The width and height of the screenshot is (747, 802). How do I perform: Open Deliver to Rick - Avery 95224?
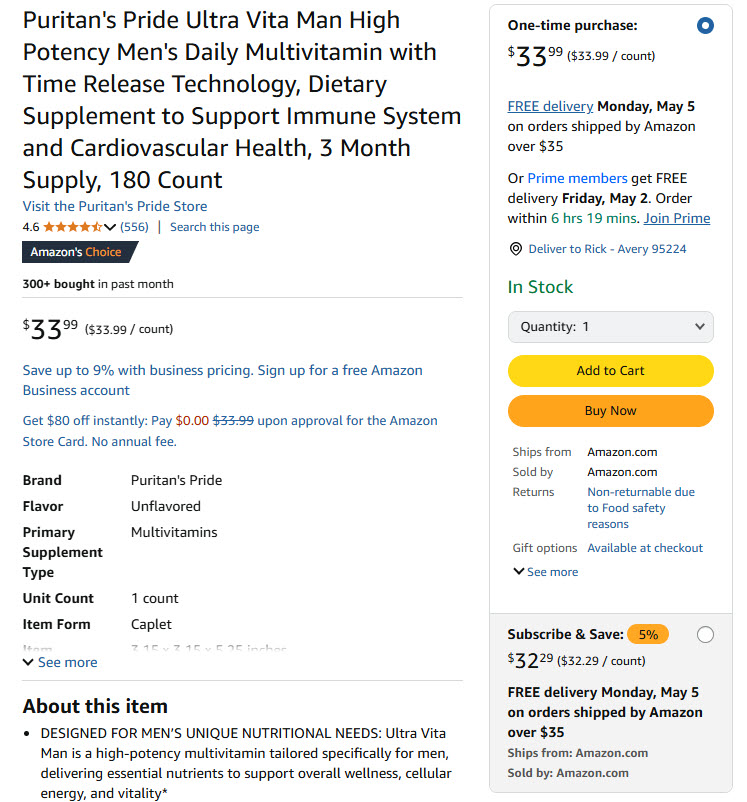[x=607, y=249]
